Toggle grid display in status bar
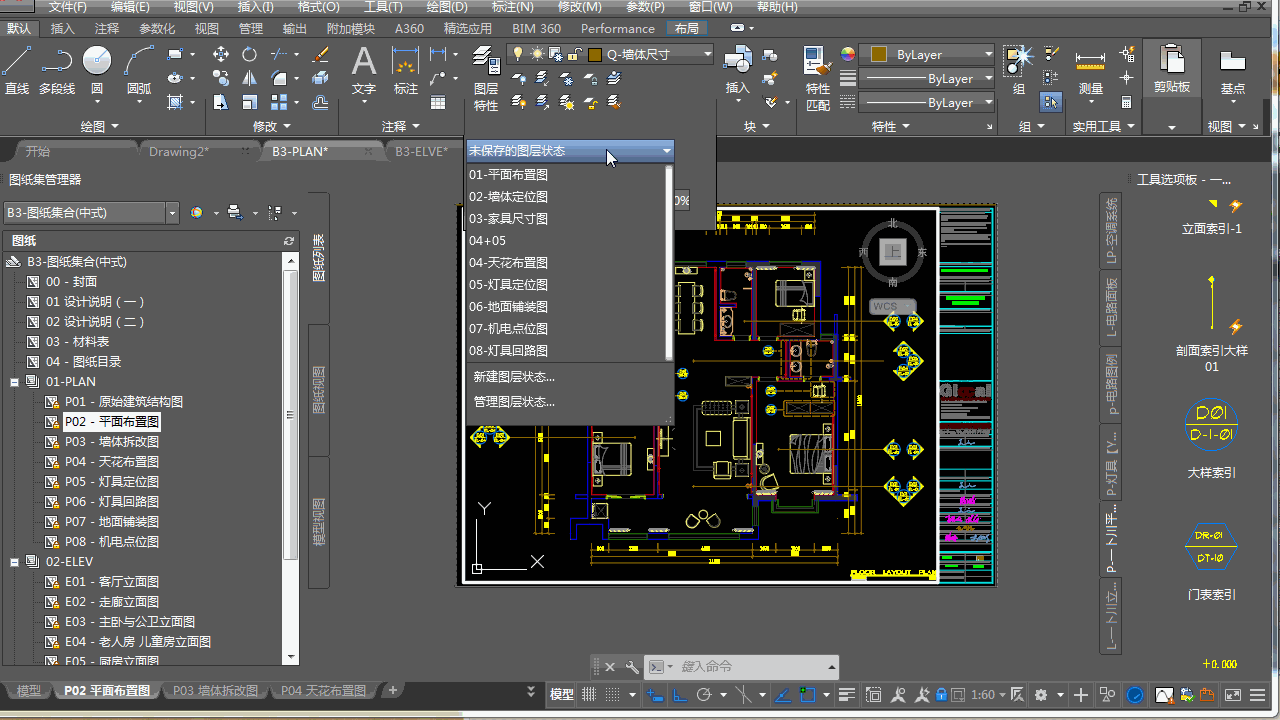The height and width of the screenshot is (720, 1280). pyautogui.click(x=589, y=695)
